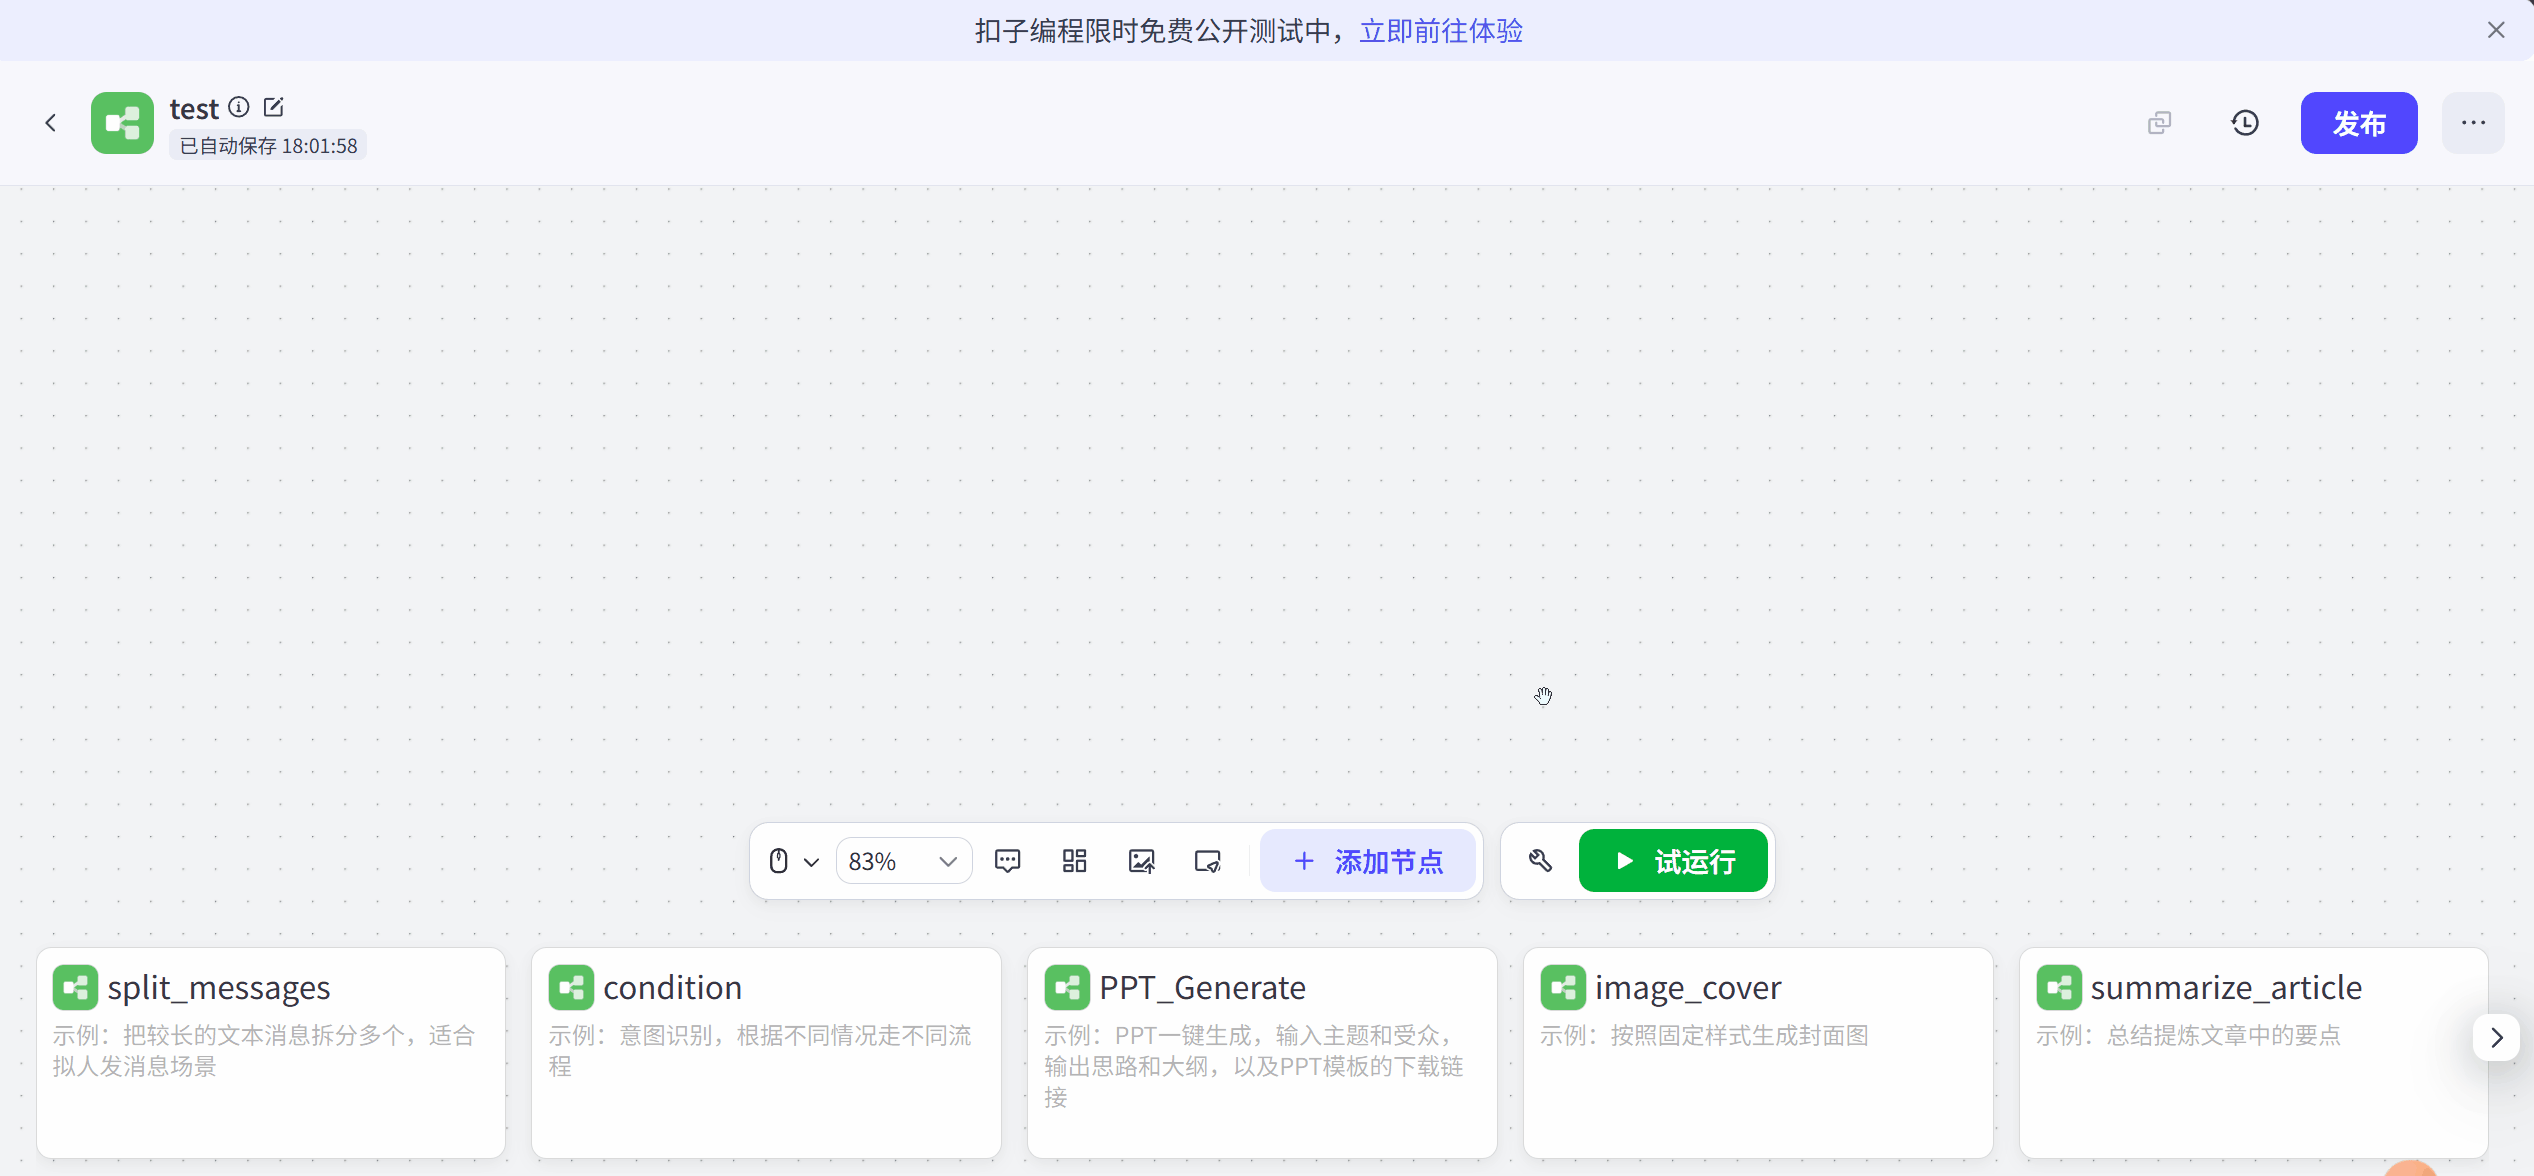Open the mouse interaction mode dropdown
This screenshot has height=1176, width=2534.
pyautogui.click(x=794, y=861)
